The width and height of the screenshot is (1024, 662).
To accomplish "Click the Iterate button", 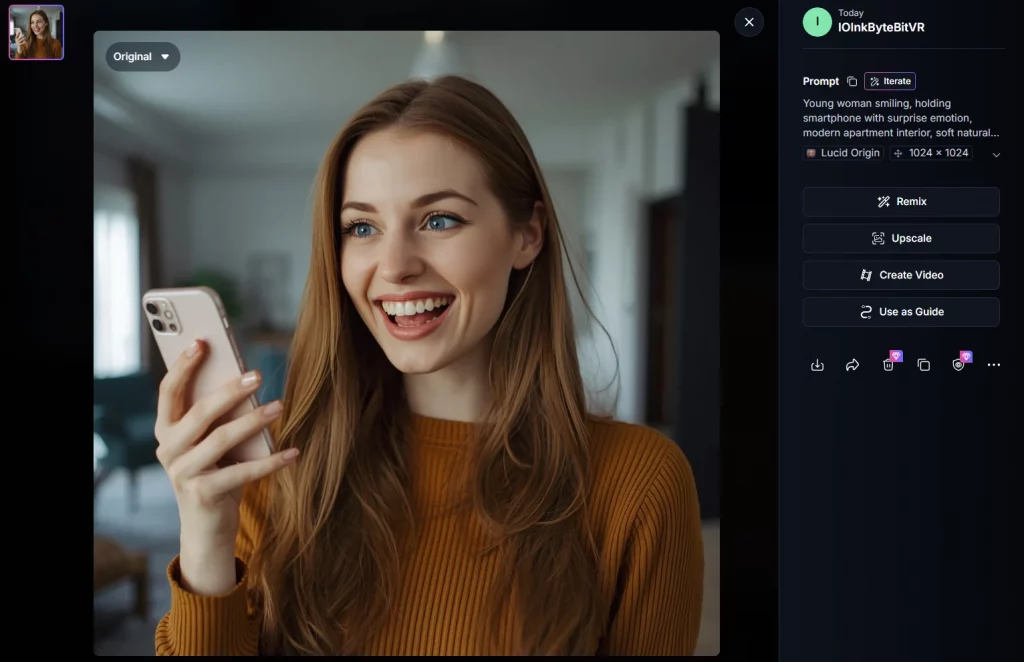I will (x=890, y=82).
